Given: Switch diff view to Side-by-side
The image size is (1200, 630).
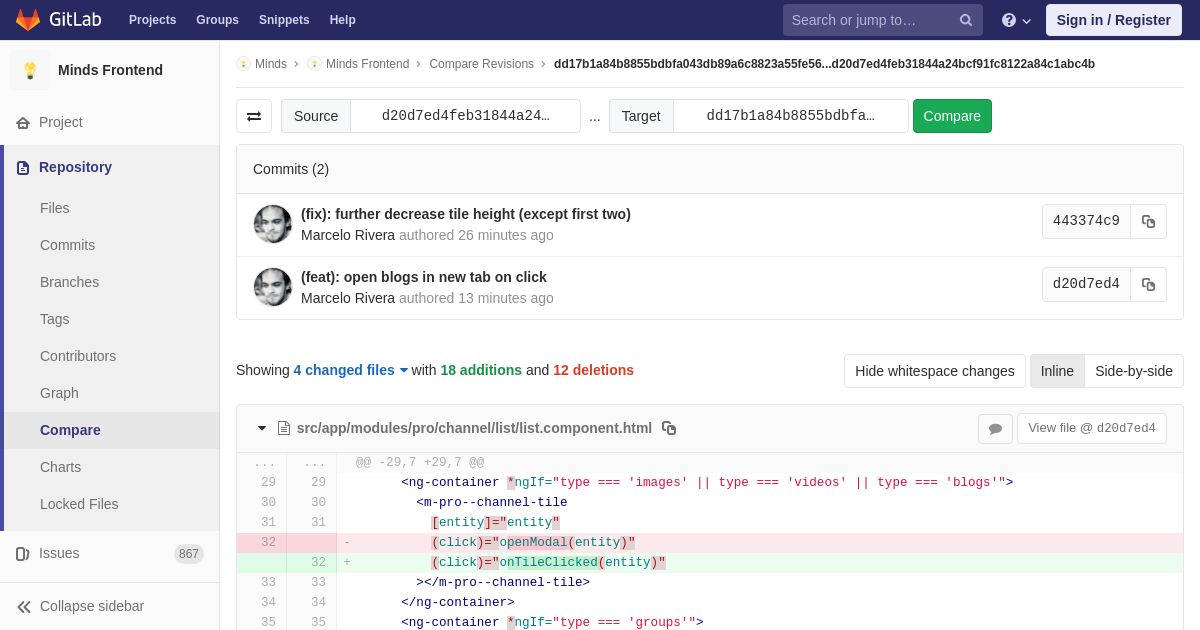Looking at the screenshot, I should pyautogui.click(x=1134, y=371).
